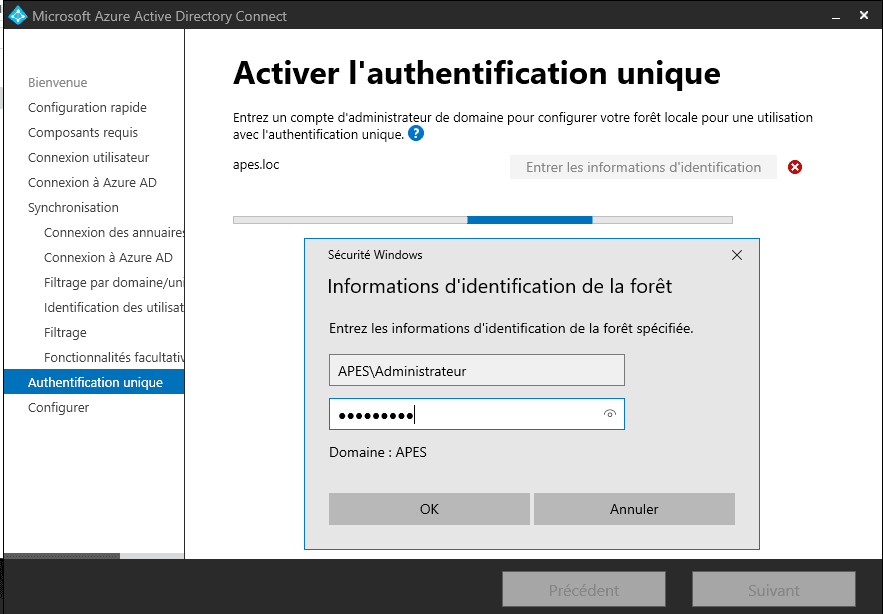This screenshot has width=883, height=614.
Task: Go to Composants requis step
Action: point(83,132)
